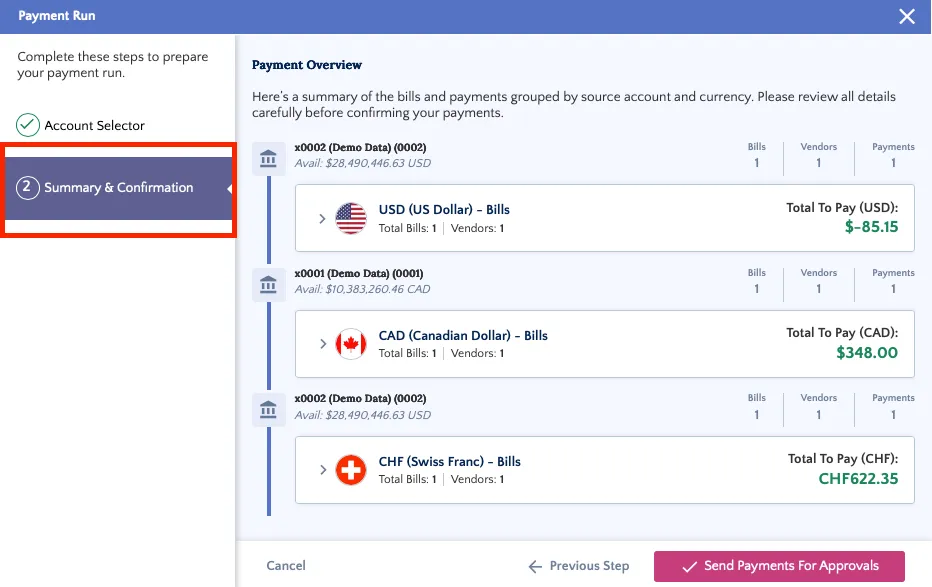Click the US flag icon

(351, 218)
